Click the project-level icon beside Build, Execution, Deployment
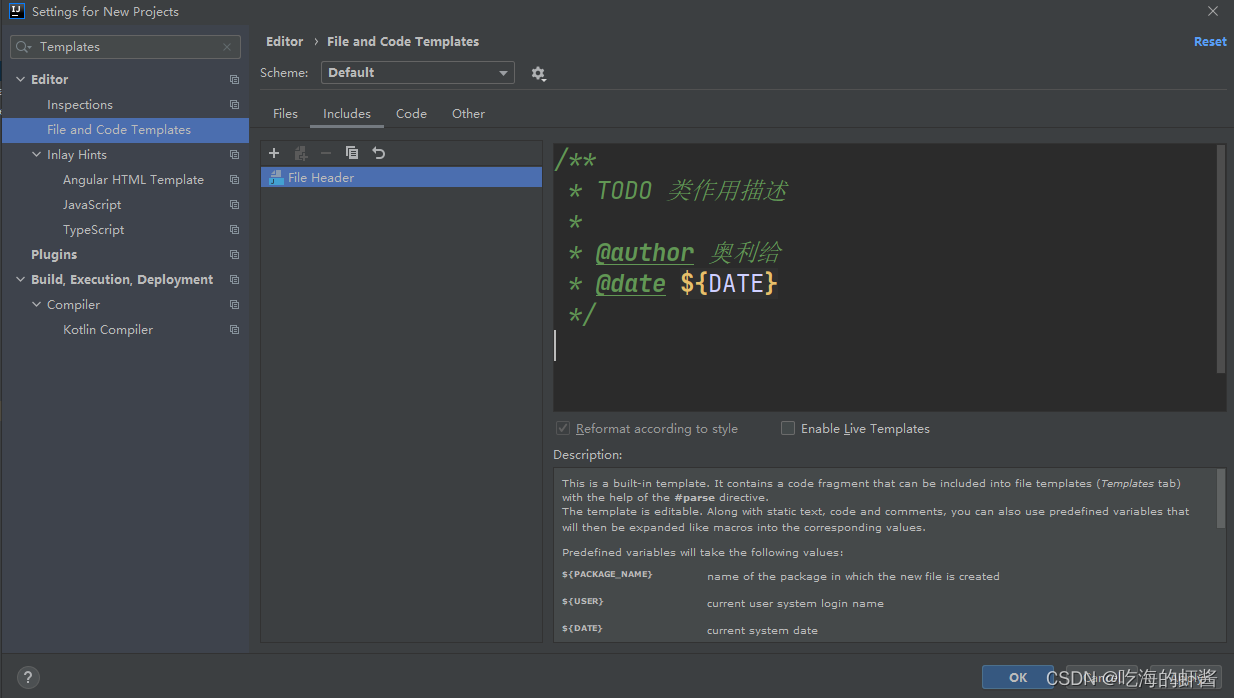This screenshot has height=698, width=1234. 234,280
